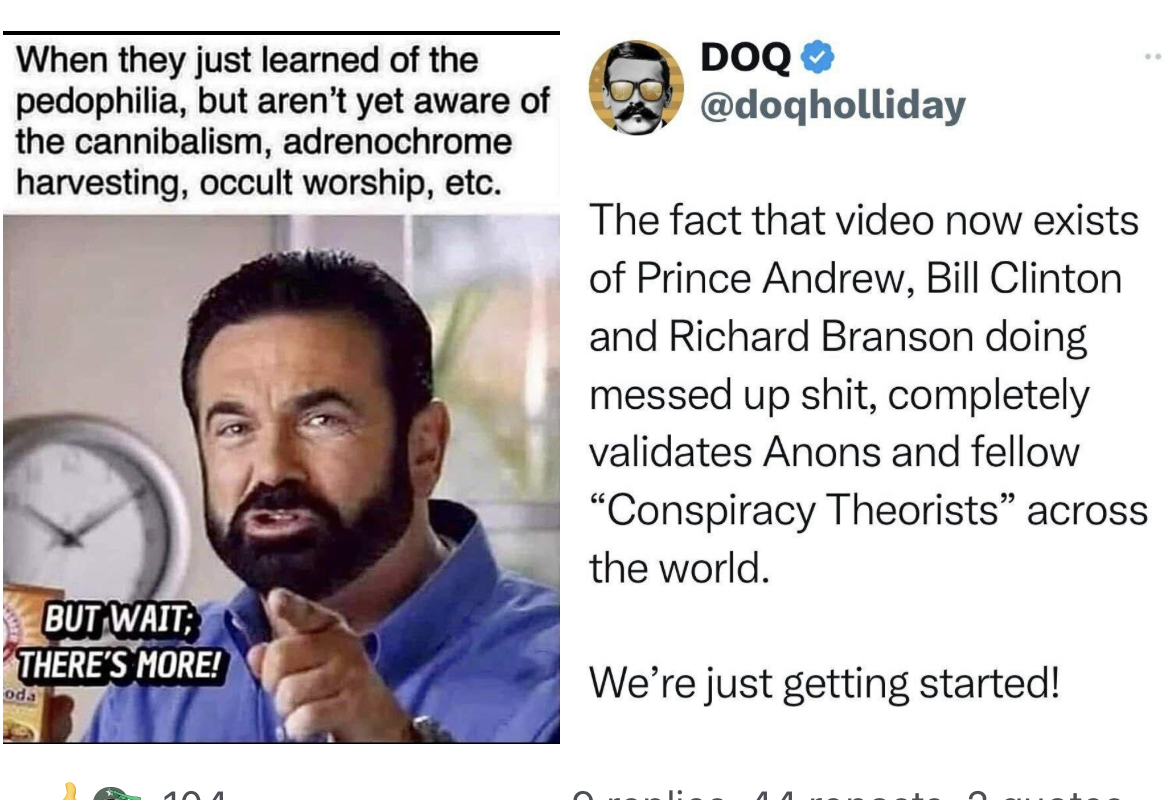
Task: Open the more options dots menu
Action: click(x=1154, y=56)
